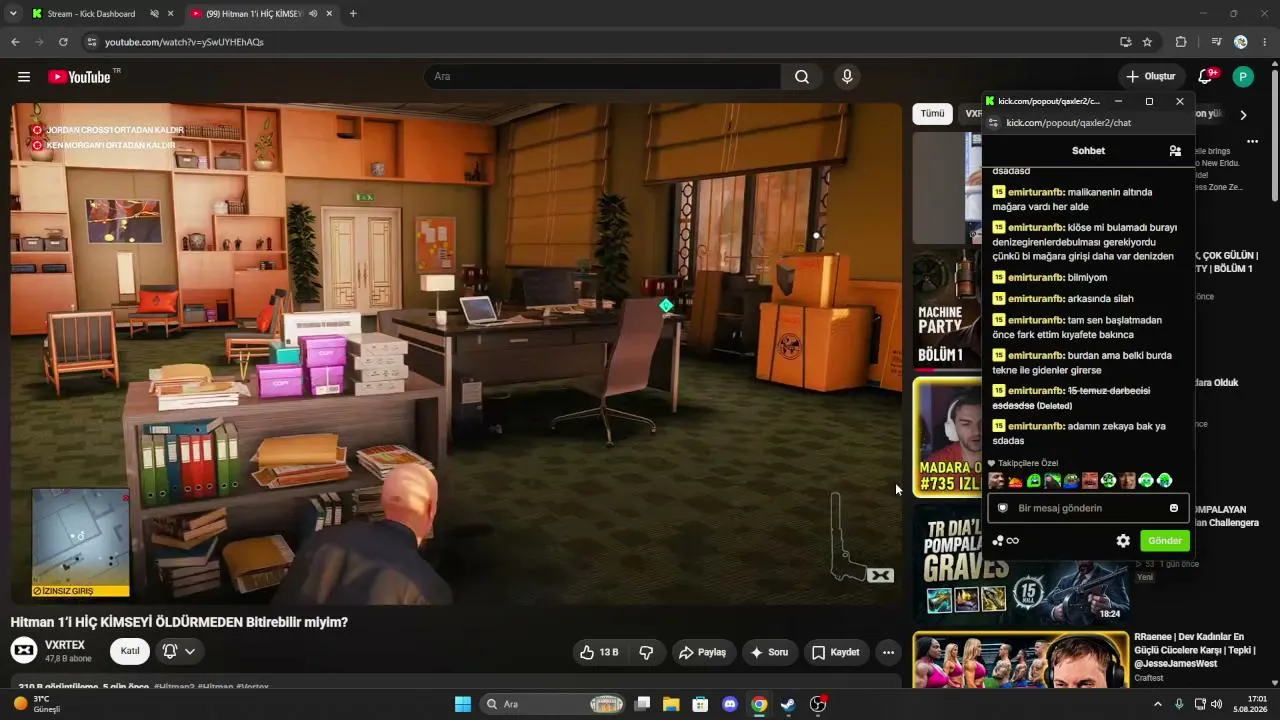1280x720 pixels.
Task: Open a new browser tab
Action: (353, 14)
